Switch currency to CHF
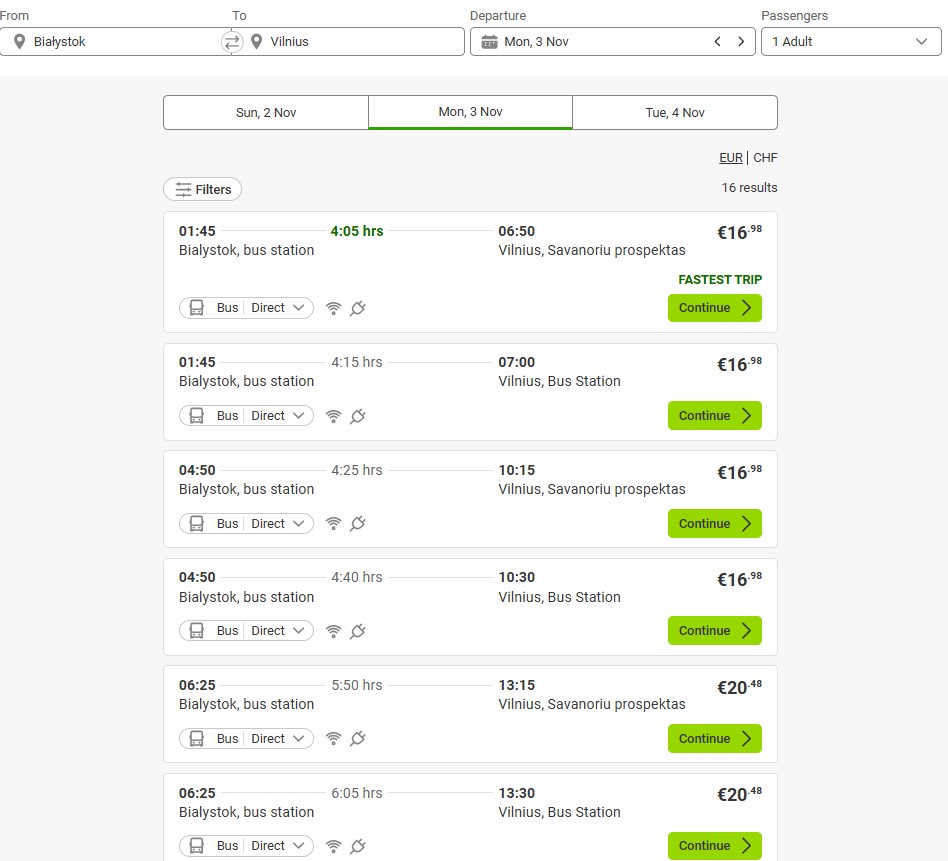948x861 pixels. (765, 158)
